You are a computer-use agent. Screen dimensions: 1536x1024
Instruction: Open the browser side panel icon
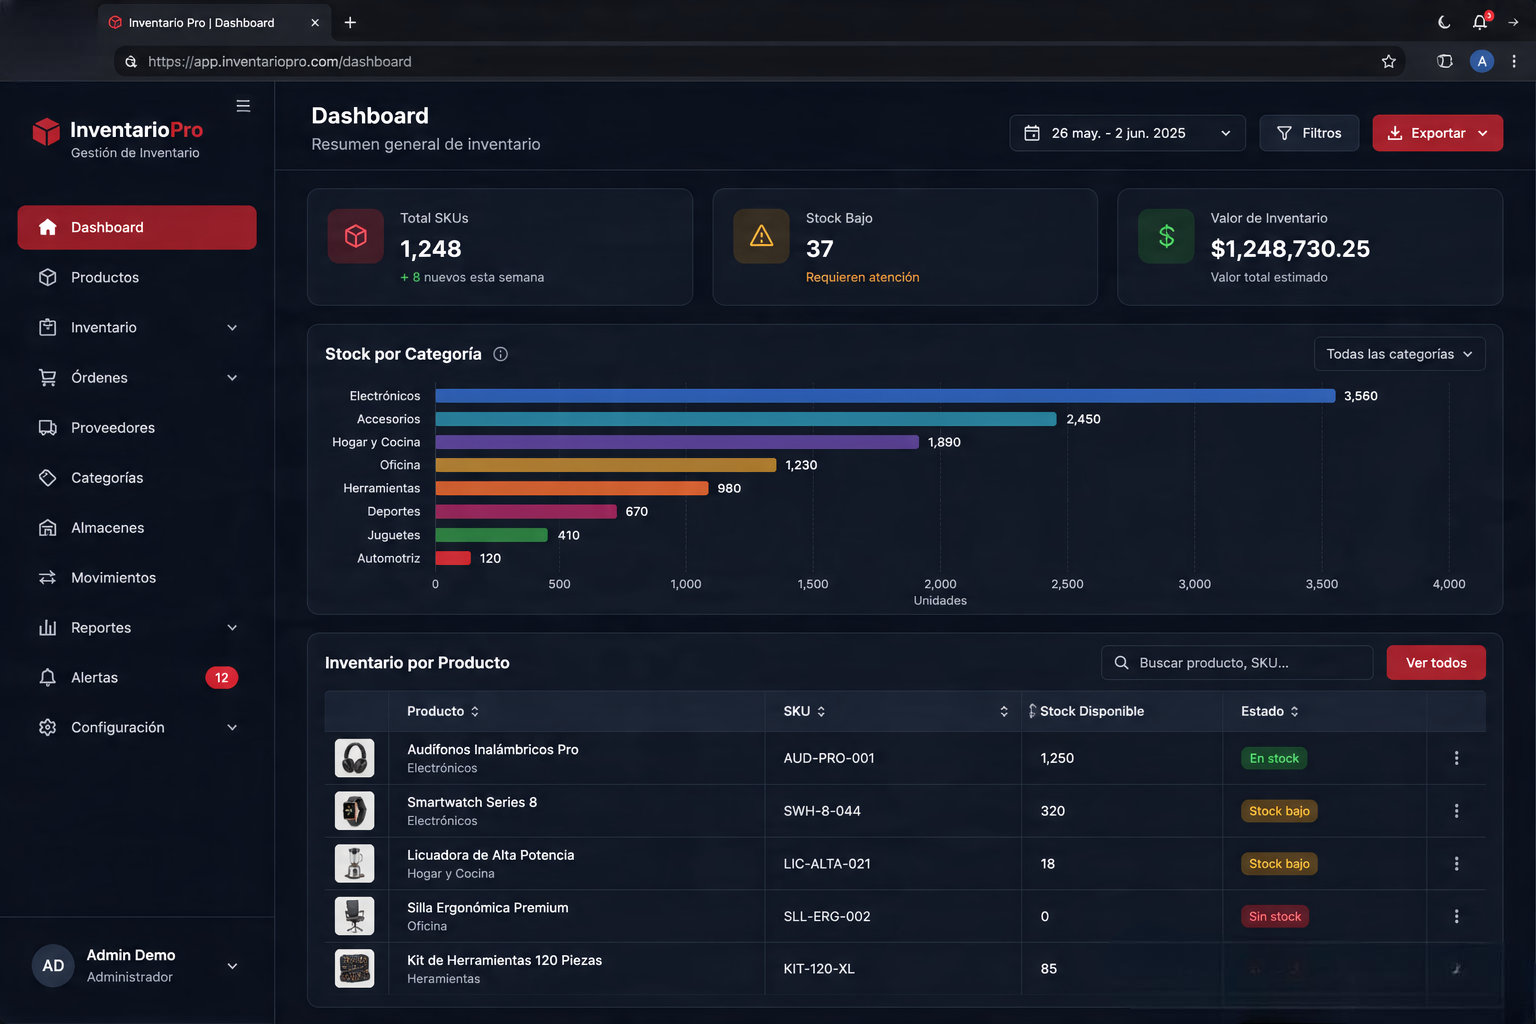(1445, 61)
